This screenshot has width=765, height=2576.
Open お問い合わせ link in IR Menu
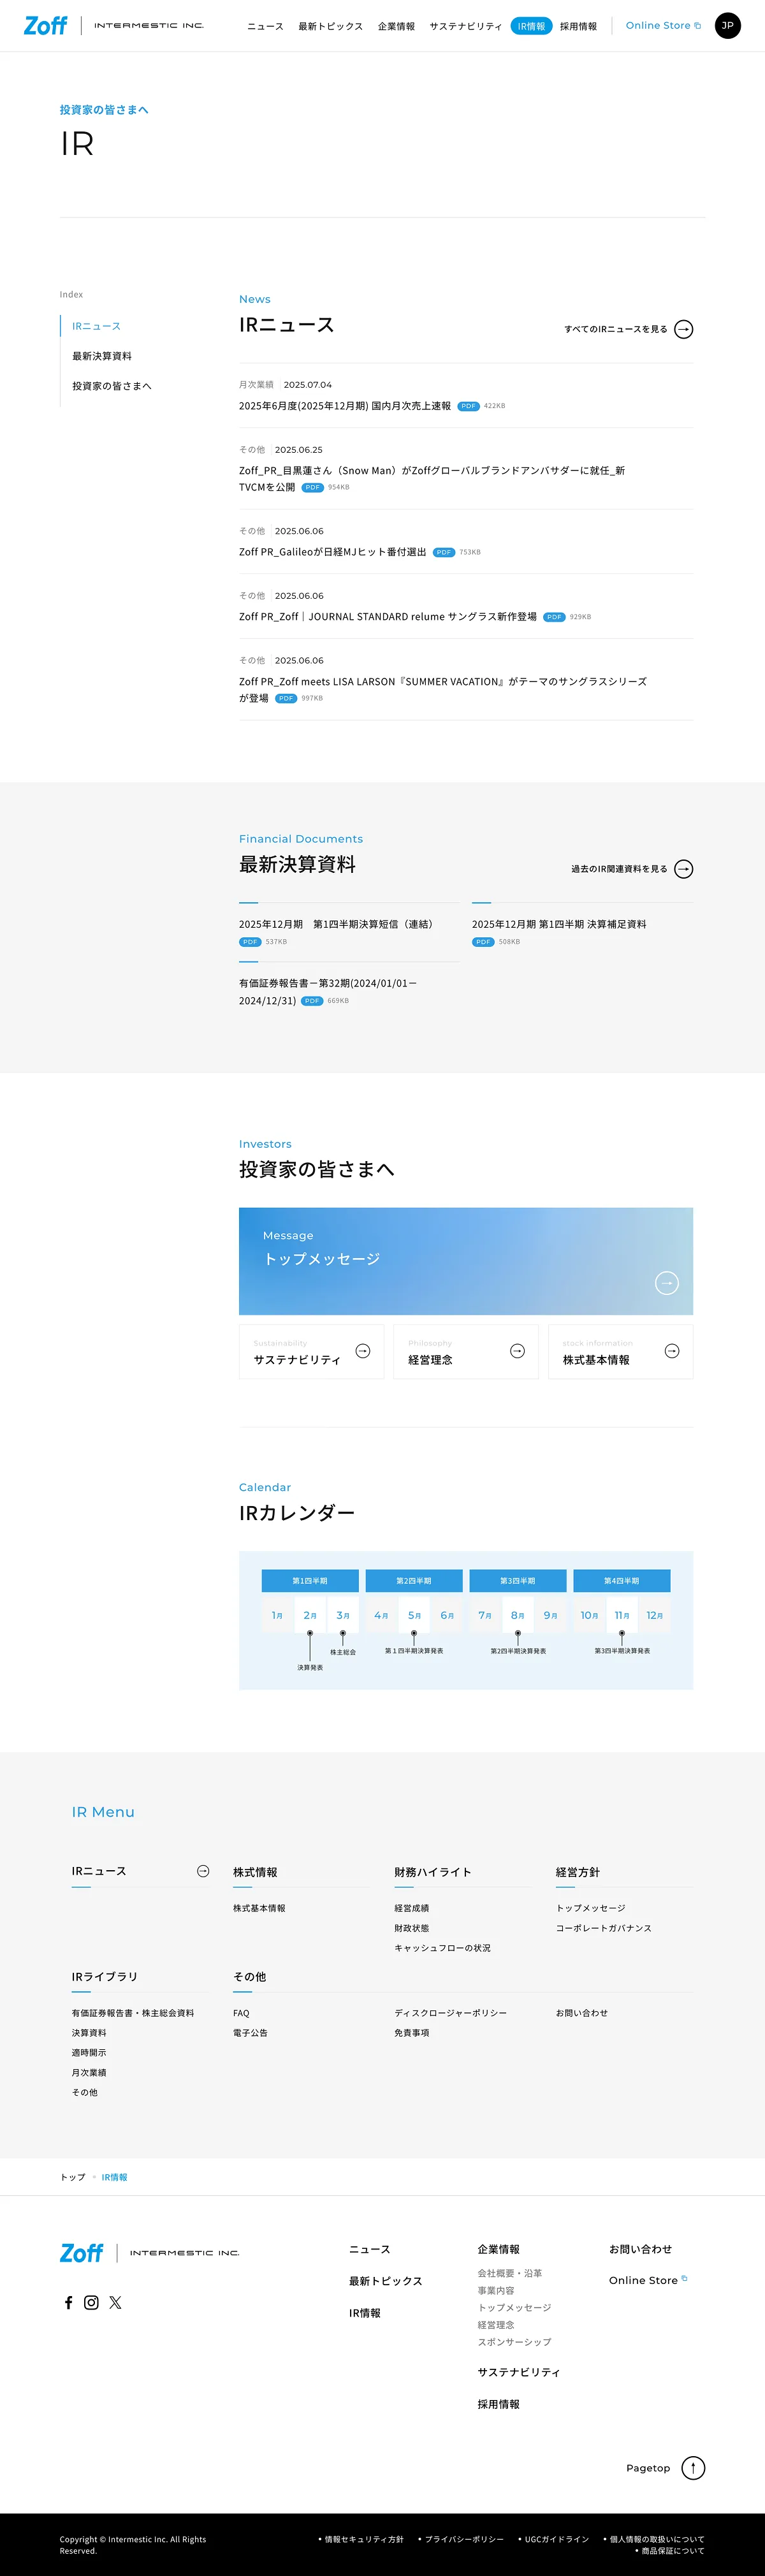coord(582,2013)
